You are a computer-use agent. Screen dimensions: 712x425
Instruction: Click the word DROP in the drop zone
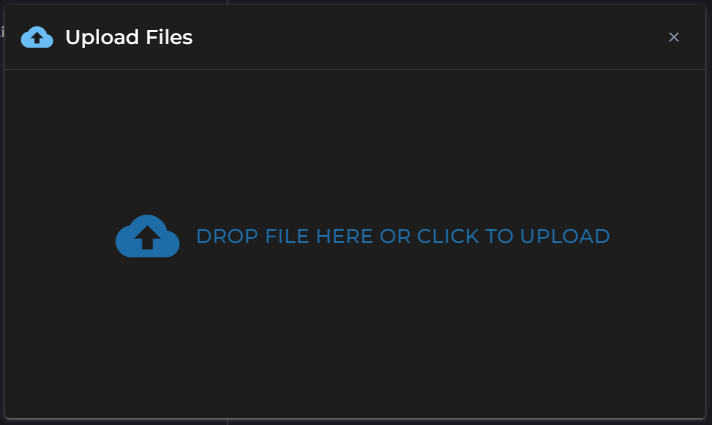227,236
